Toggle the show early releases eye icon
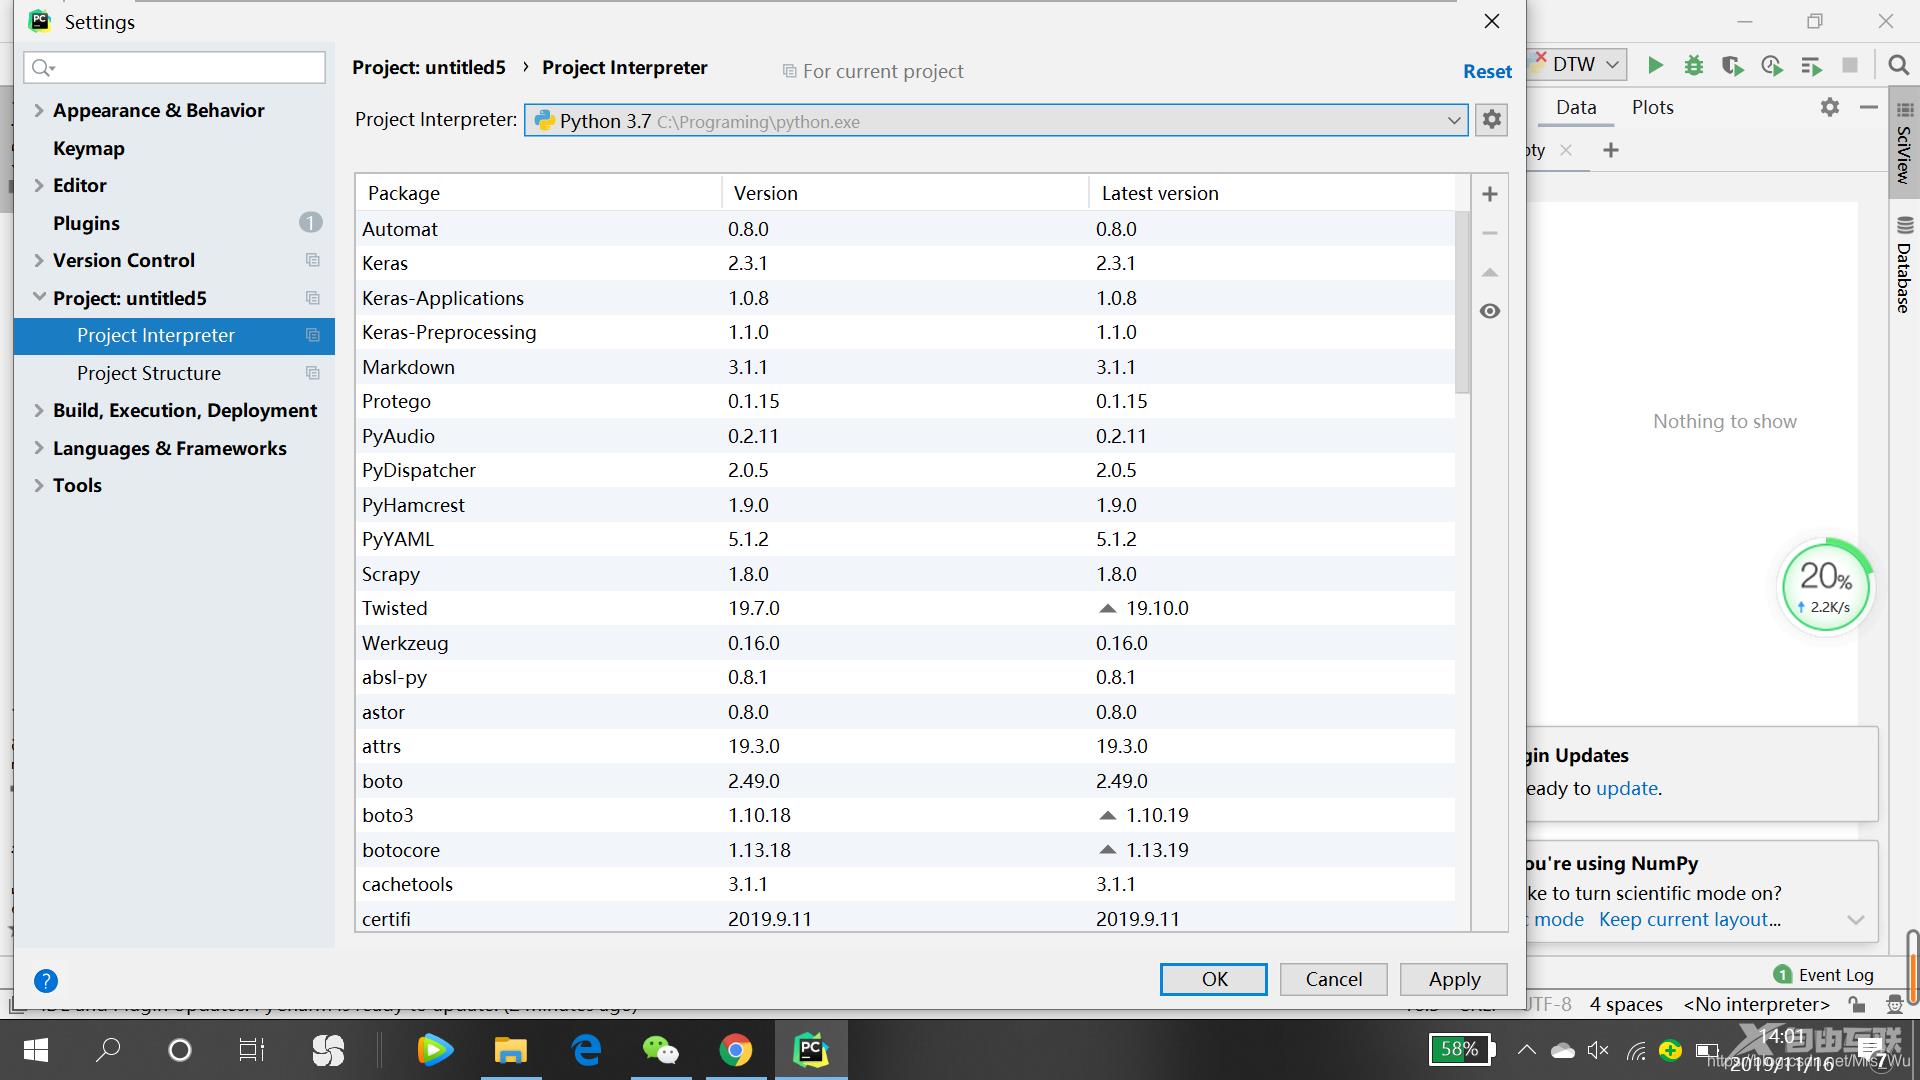 tap(1489, 311)
